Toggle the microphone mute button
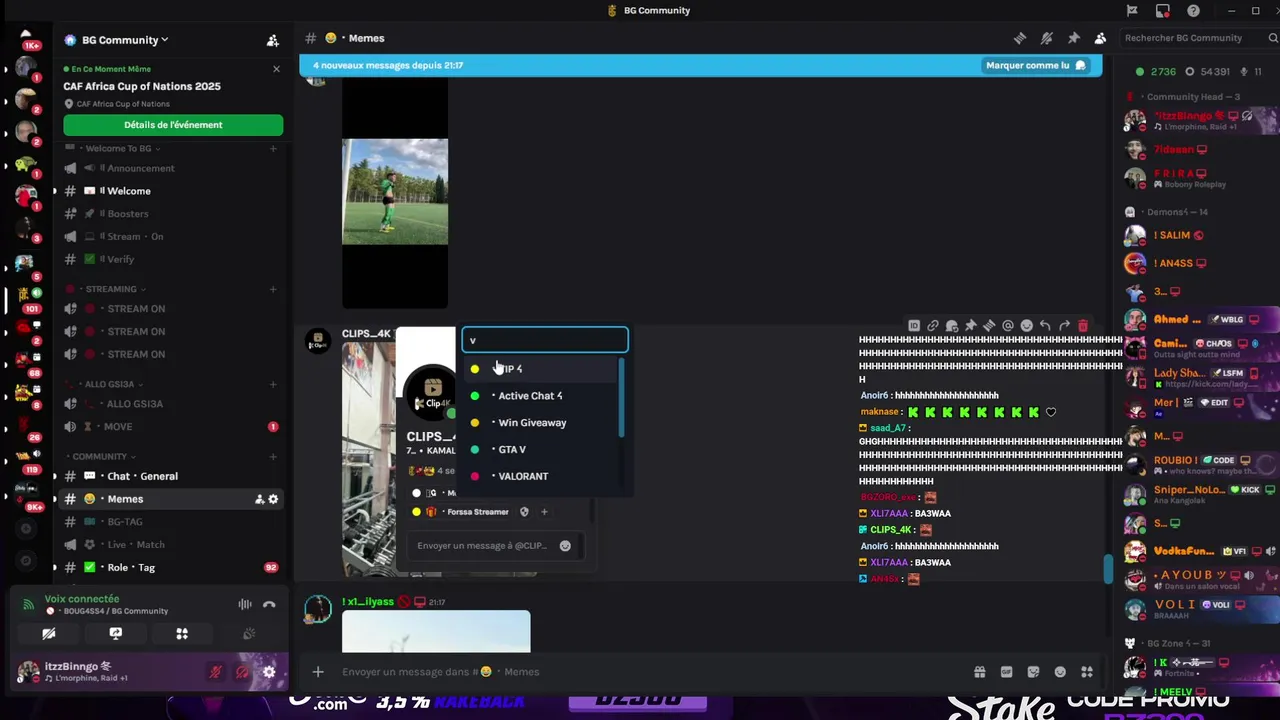This screenshot has height=720, width=1280. tap(215, 672)
